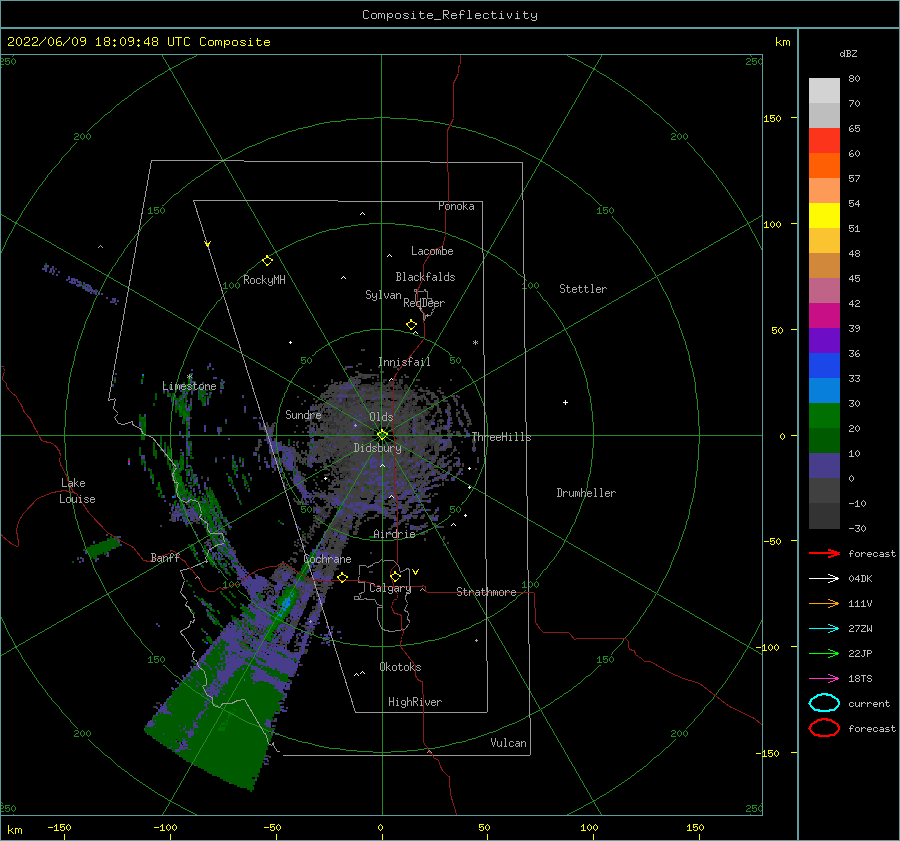The height and width of the screenshot is (841, 900).
Task: Click the RedDeer city label
Action: [x=424, y=303]
